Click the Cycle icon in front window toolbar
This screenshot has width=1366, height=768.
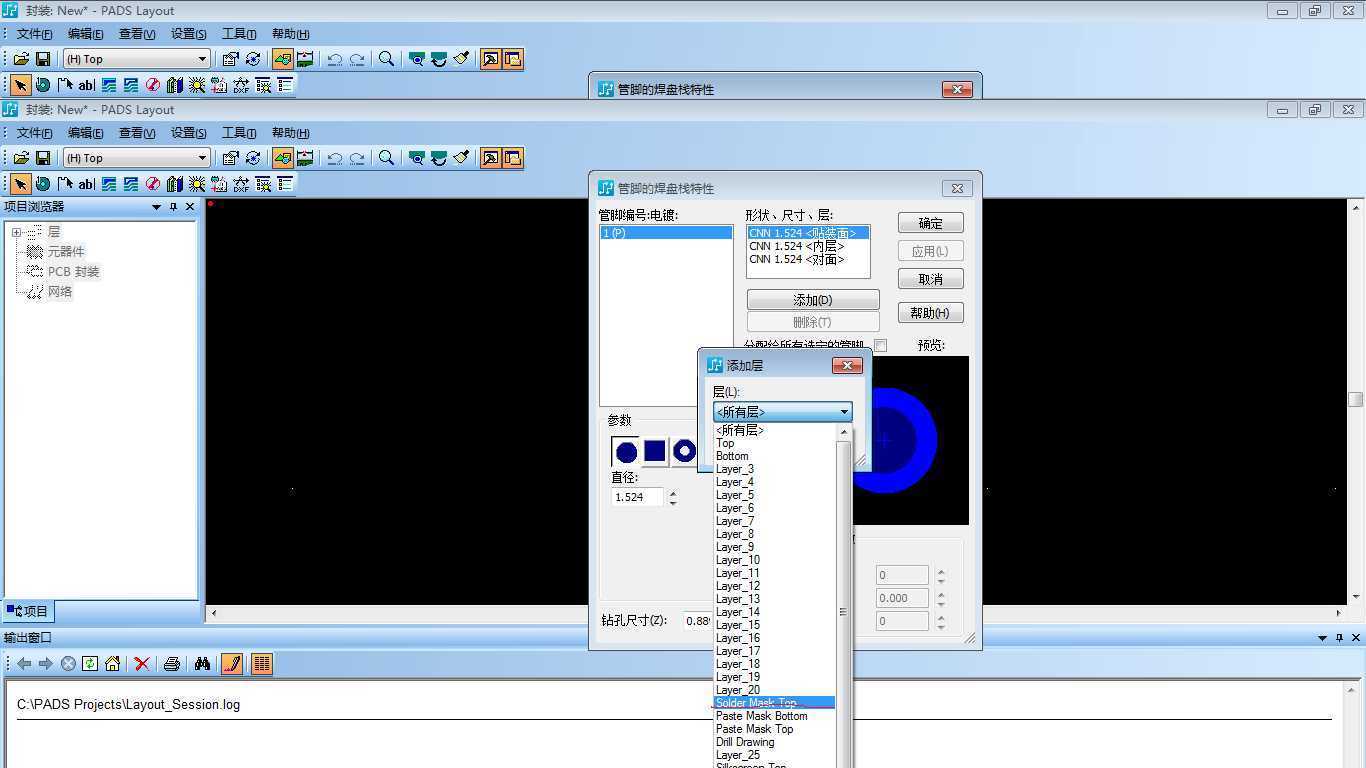(253, 158)
